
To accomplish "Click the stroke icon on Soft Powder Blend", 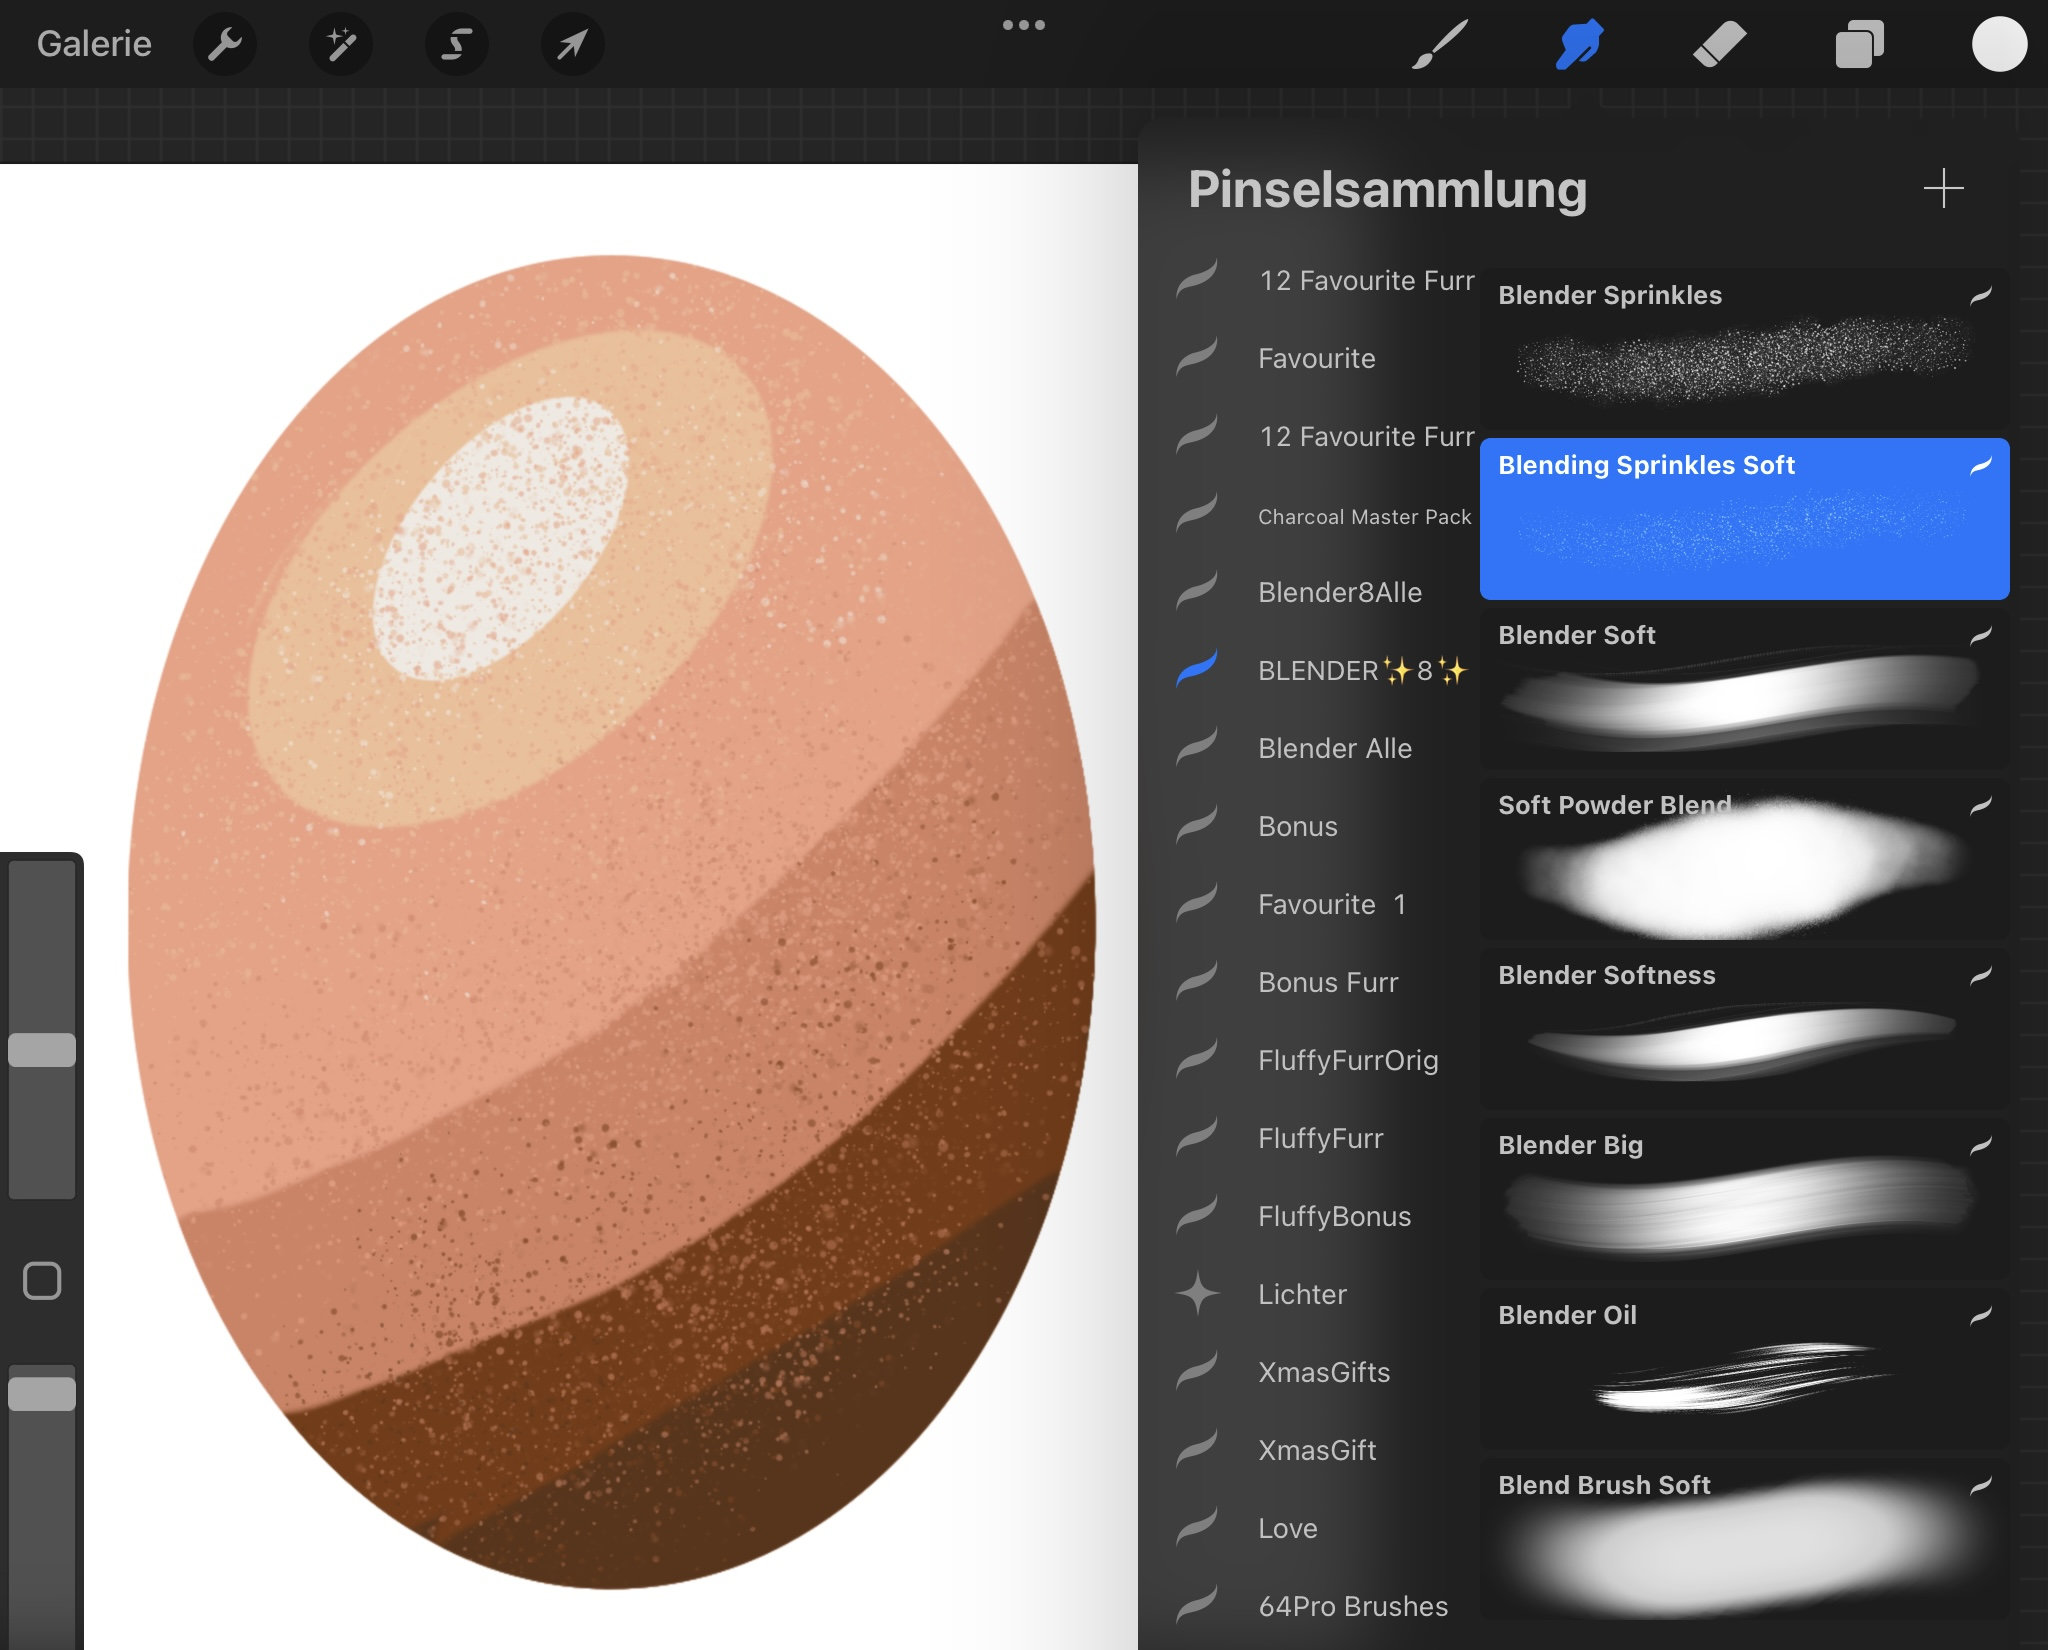I will click(1981, 805).
